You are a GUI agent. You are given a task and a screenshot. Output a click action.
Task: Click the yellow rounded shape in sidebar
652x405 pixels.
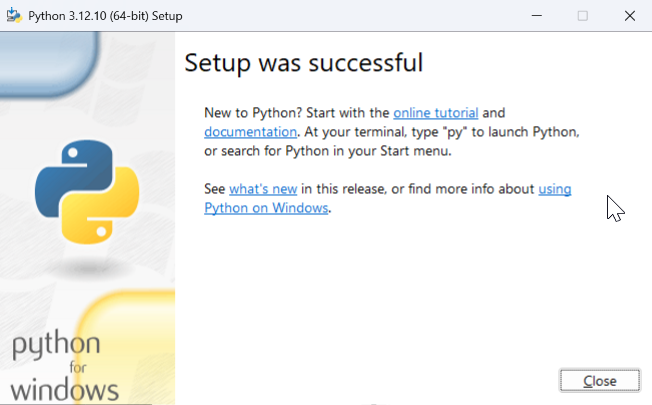(x=127, y=347)
